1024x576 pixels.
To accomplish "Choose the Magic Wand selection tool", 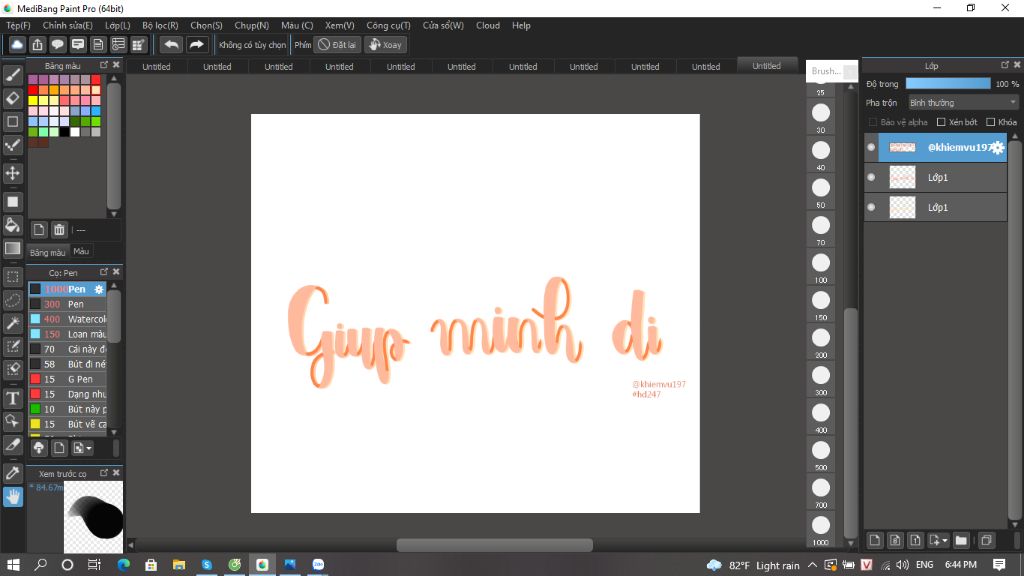I will click(13, 323).
